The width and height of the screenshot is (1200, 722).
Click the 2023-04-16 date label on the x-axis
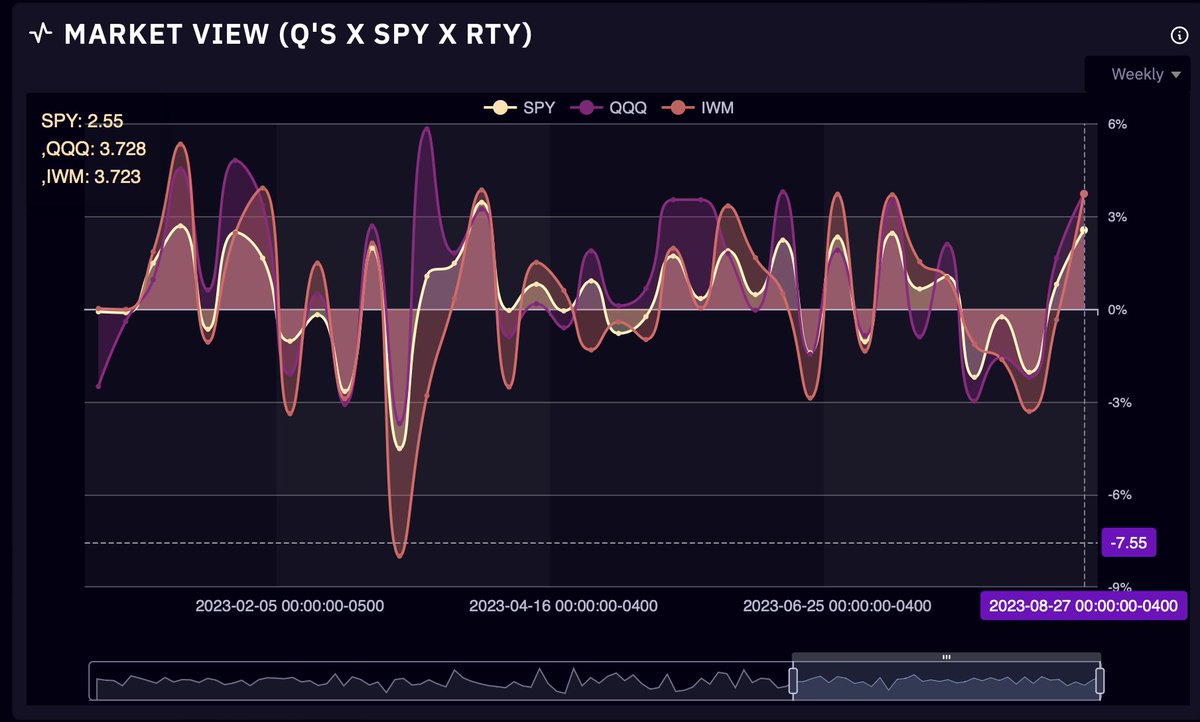pos(563,606)
